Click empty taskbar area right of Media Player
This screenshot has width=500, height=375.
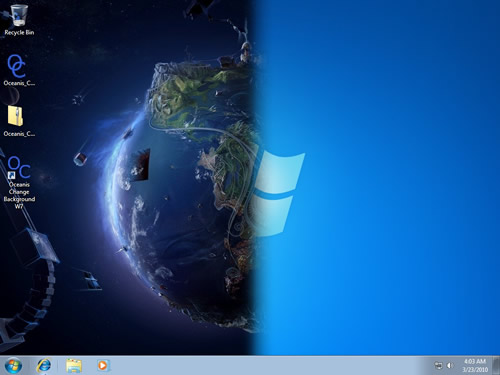[267, 366]
